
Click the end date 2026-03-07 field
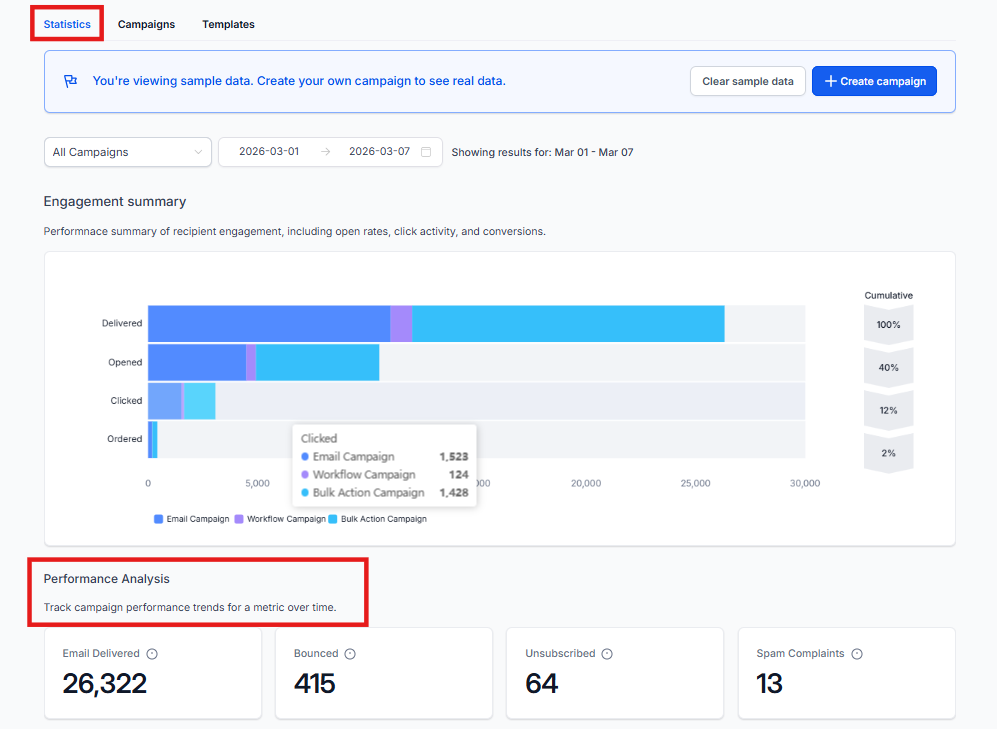click(x=379, y=152)
